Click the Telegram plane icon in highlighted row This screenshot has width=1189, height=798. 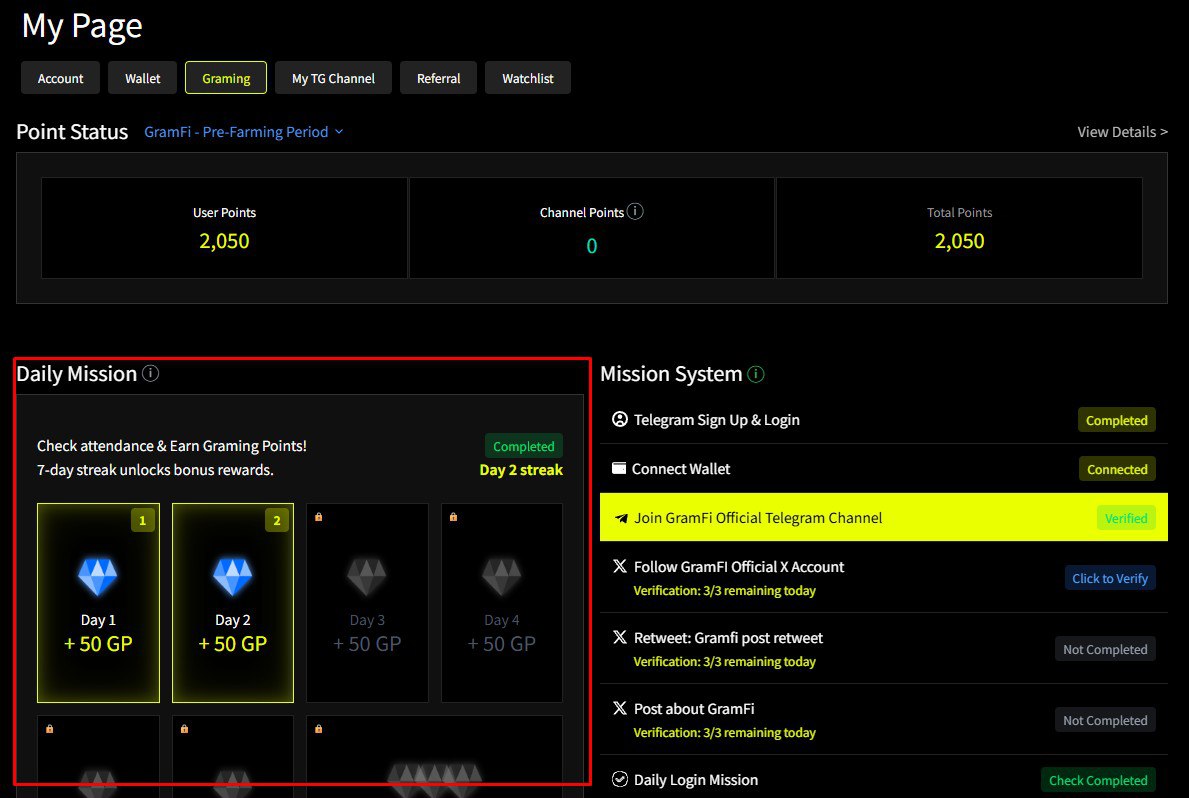click(621, 518)
